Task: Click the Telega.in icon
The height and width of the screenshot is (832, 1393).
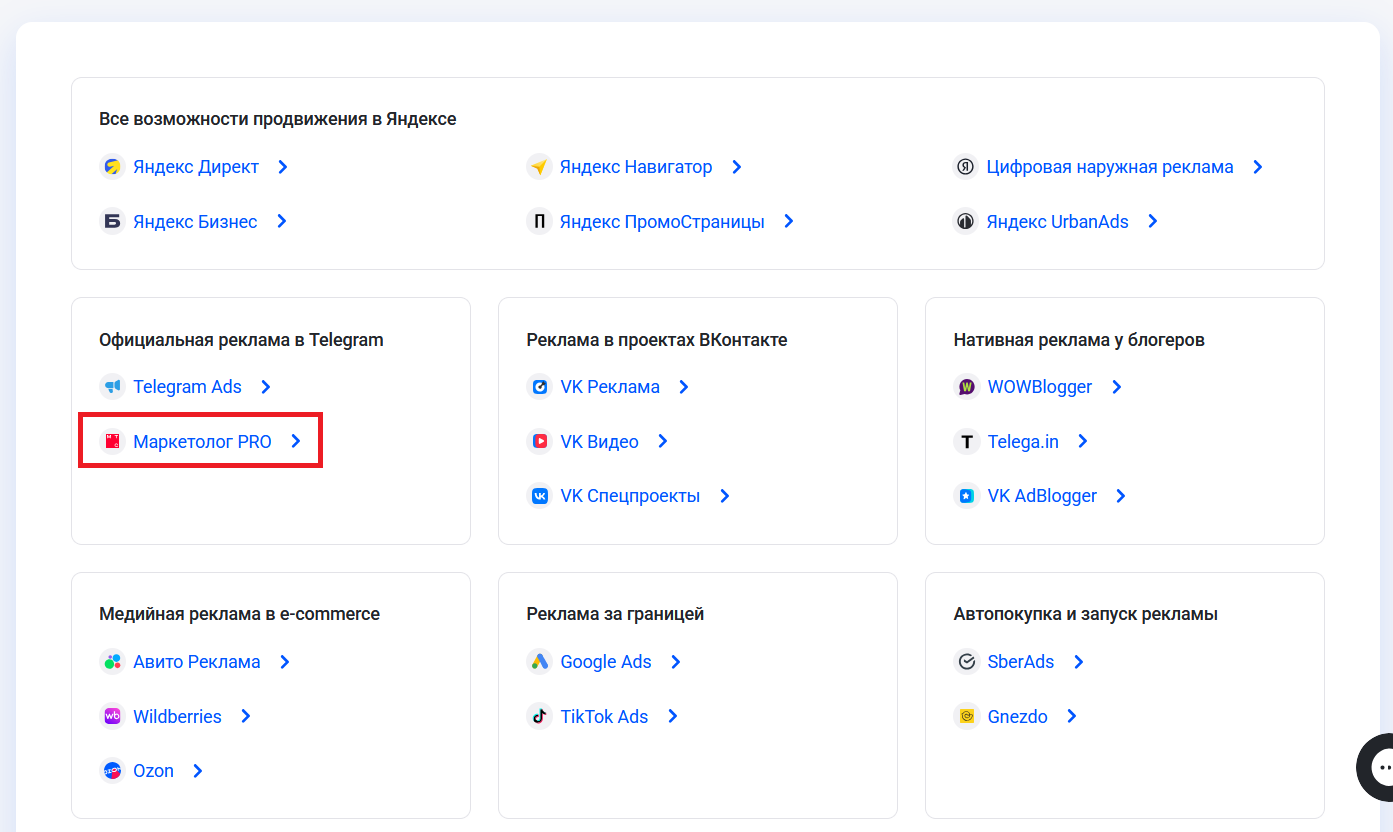Action: (x=966, y=441)
